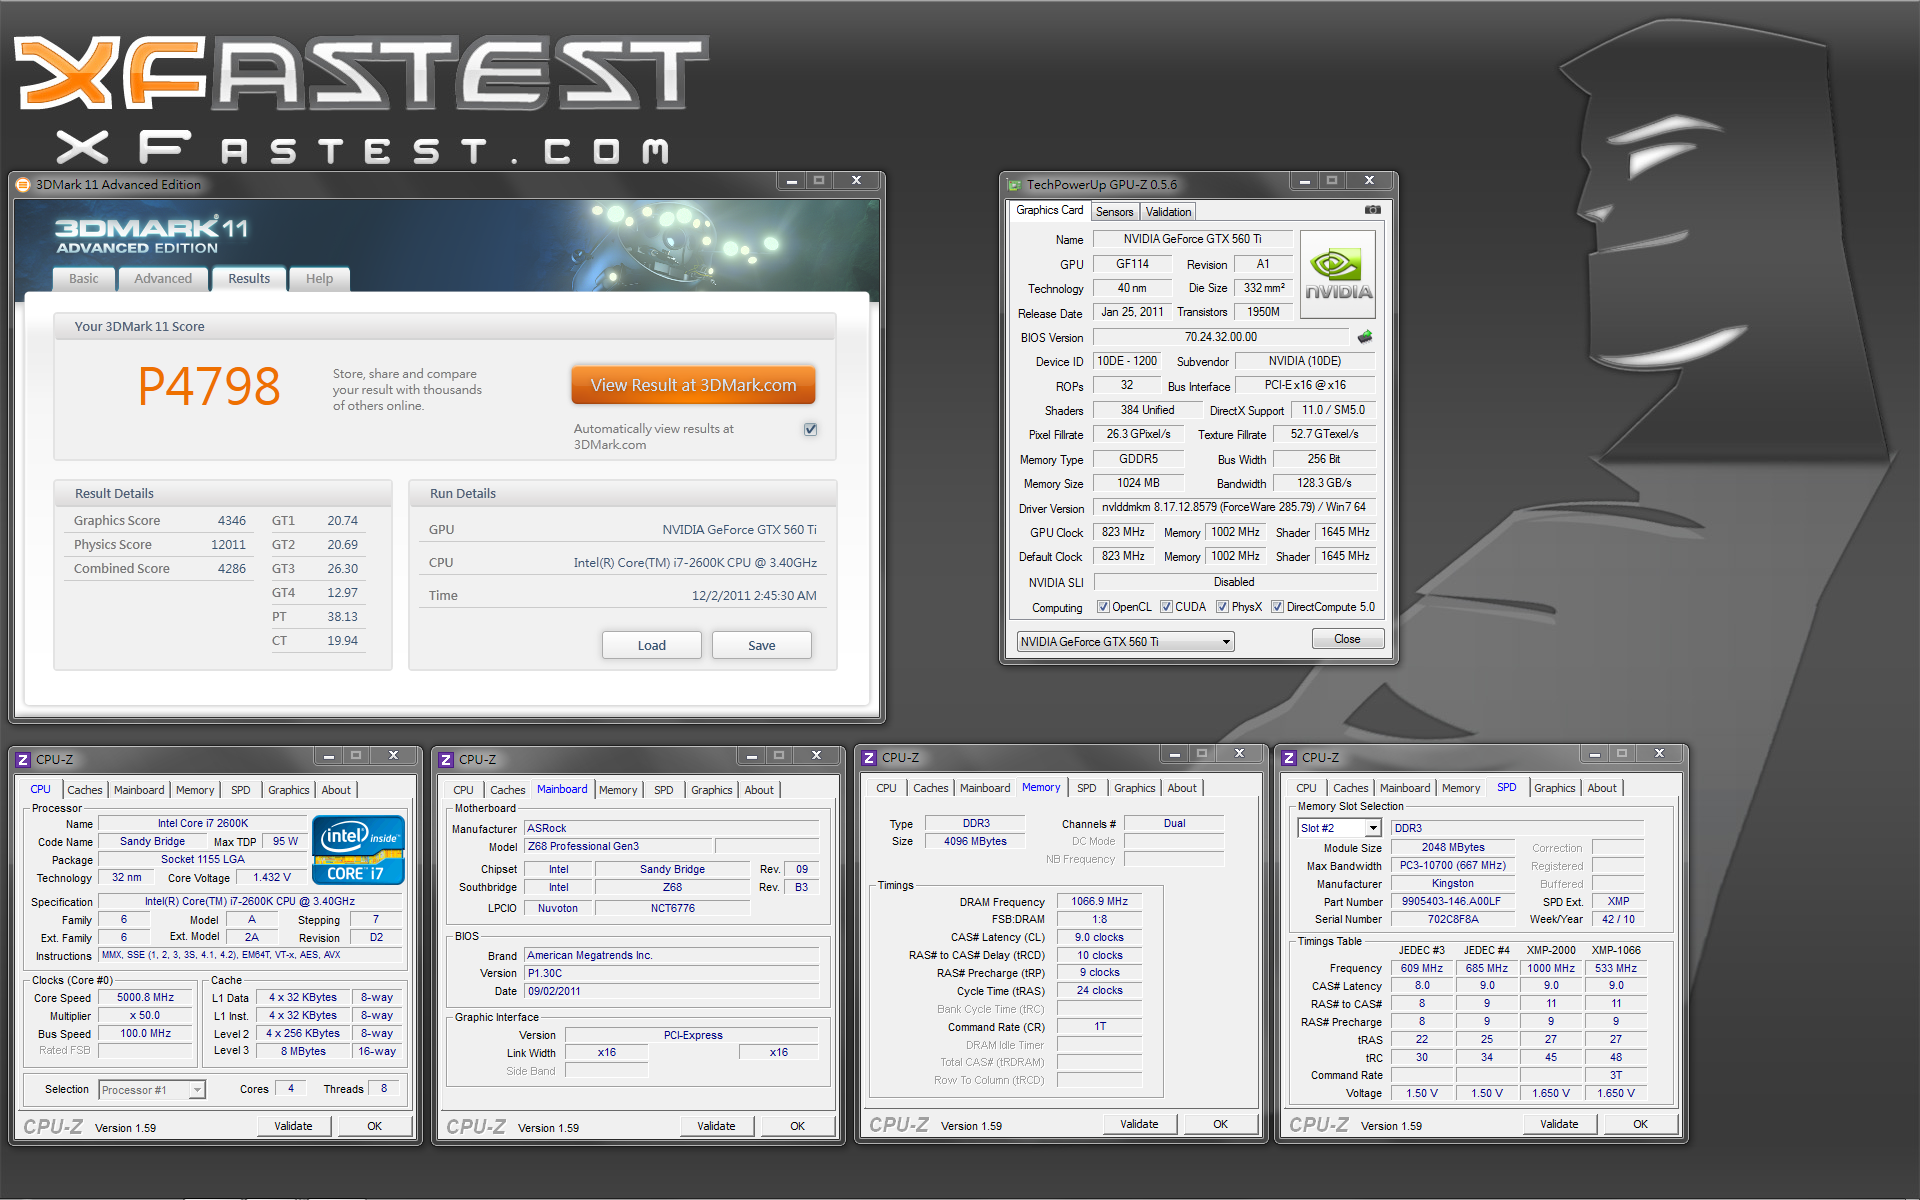Click the GPU-Z window title icon
The image size is (1920, 1200).
click(x=1014, y=185)
